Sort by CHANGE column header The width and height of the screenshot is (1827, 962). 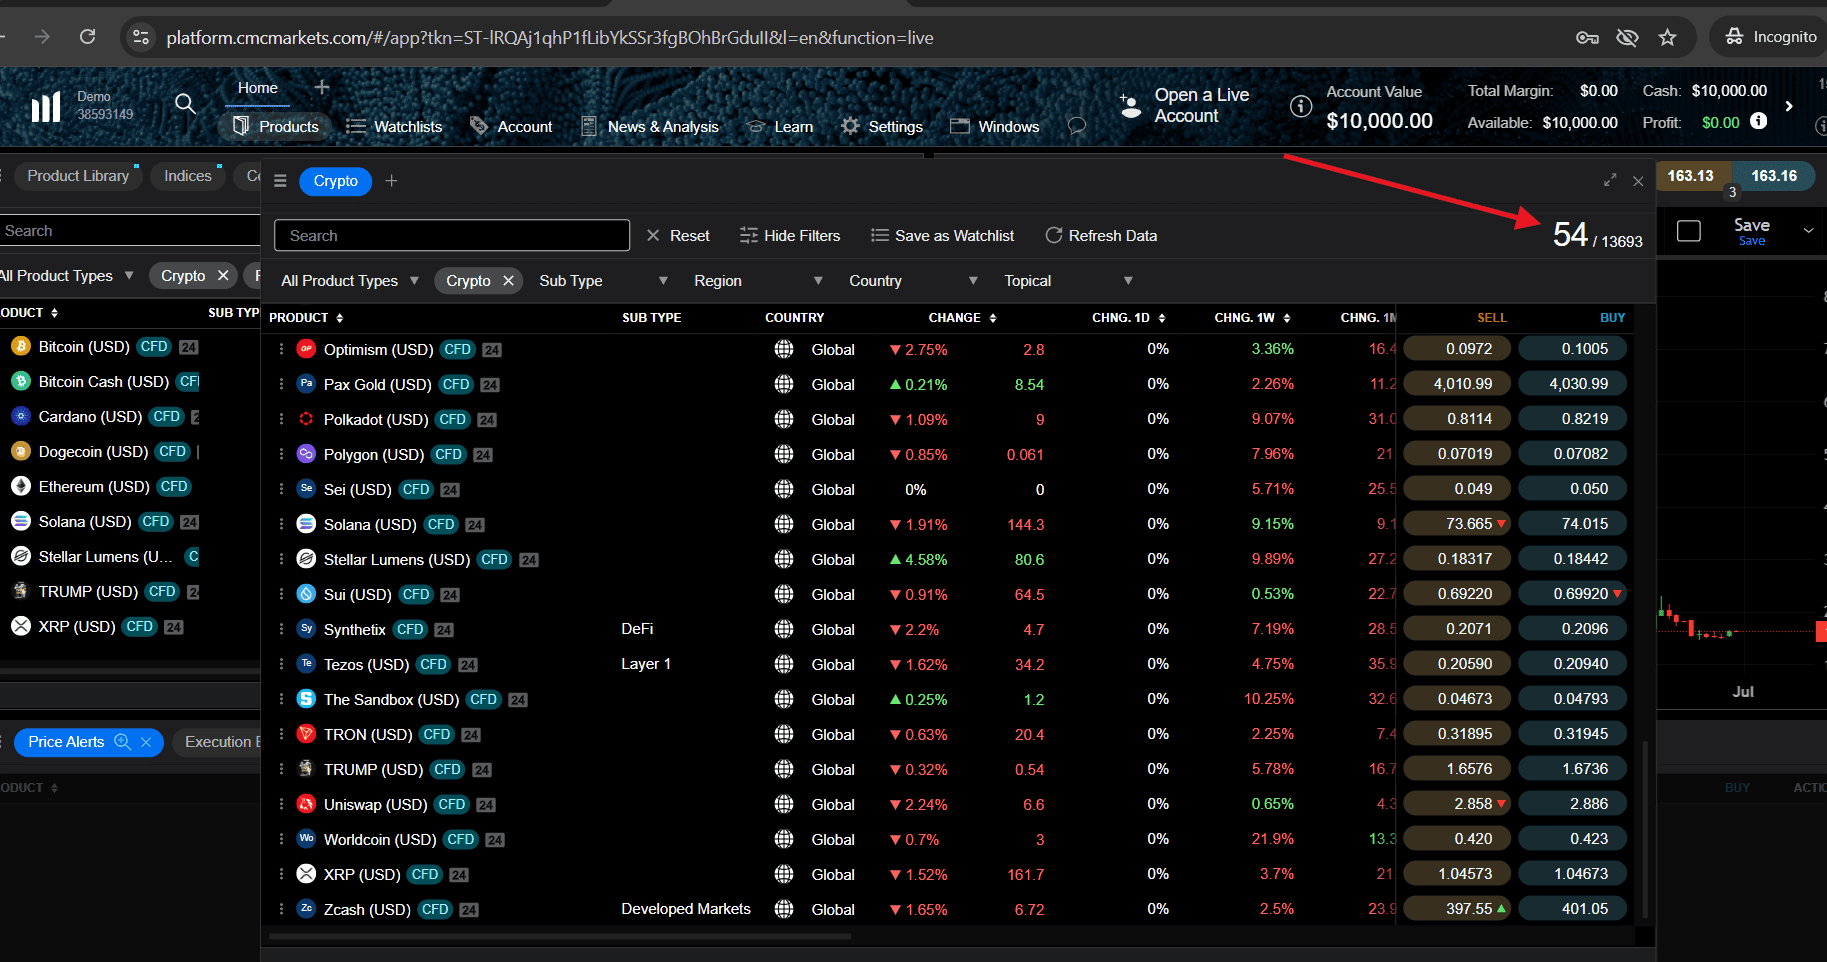coord(962,318)
